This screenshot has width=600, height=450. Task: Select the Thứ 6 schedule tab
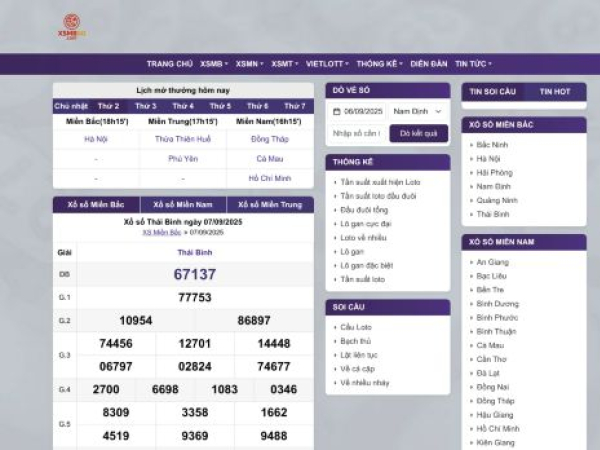coord(258,106)
